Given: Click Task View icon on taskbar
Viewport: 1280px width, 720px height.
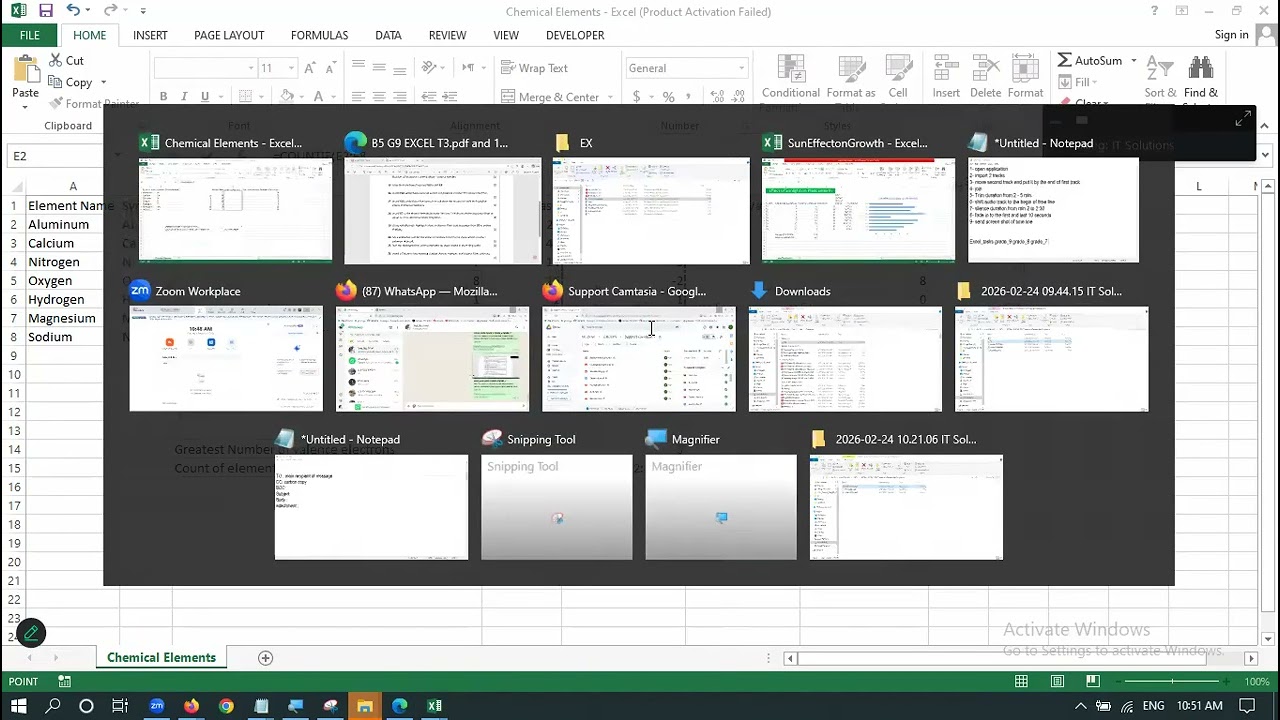Looking at the screenshot, I should coord(120,706).
